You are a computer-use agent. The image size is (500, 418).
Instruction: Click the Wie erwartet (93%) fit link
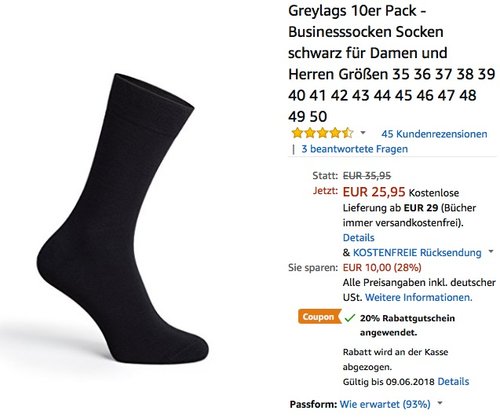pos(385,404)
